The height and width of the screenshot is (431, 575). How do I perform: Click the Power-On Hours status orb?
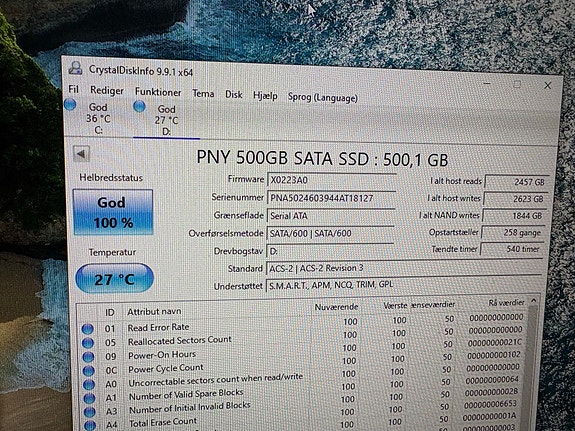click(88, 357)
